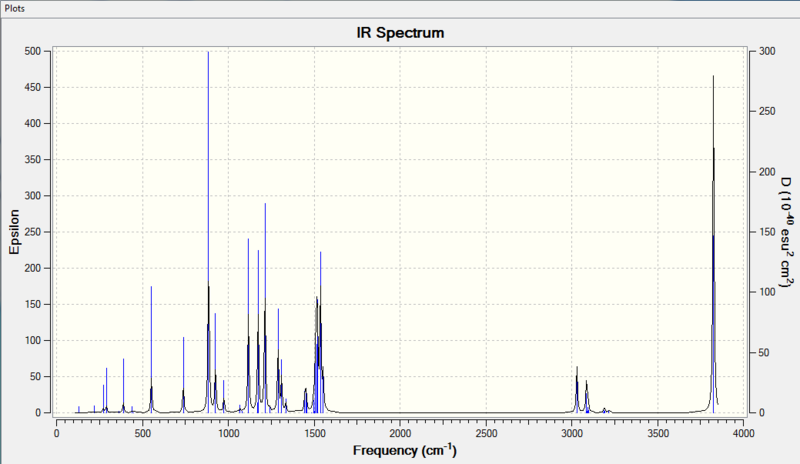This screenshot has height=464, width=800.
Task: Click the blue peak near 390 cm-1
Action: [x=123, y=383]
